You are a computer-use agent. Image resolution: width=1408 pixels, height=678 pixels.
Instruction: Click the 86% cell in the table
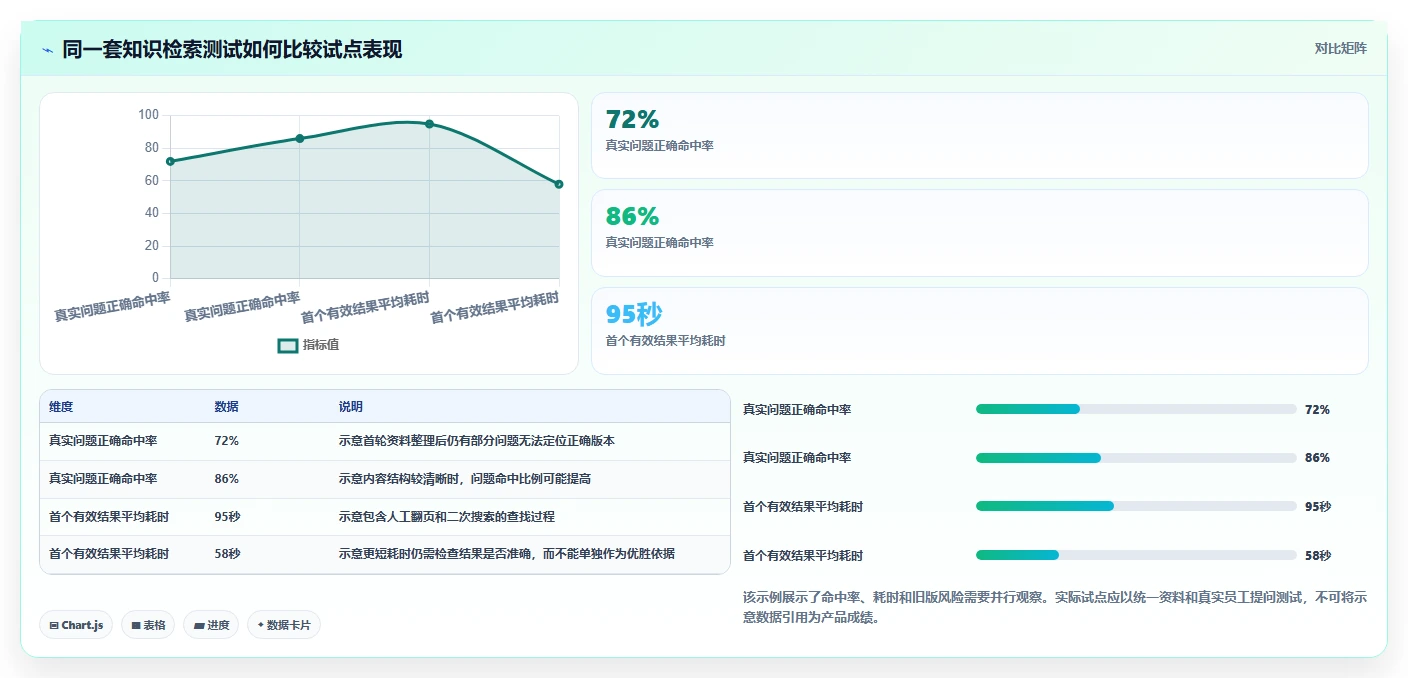[226, 479]
